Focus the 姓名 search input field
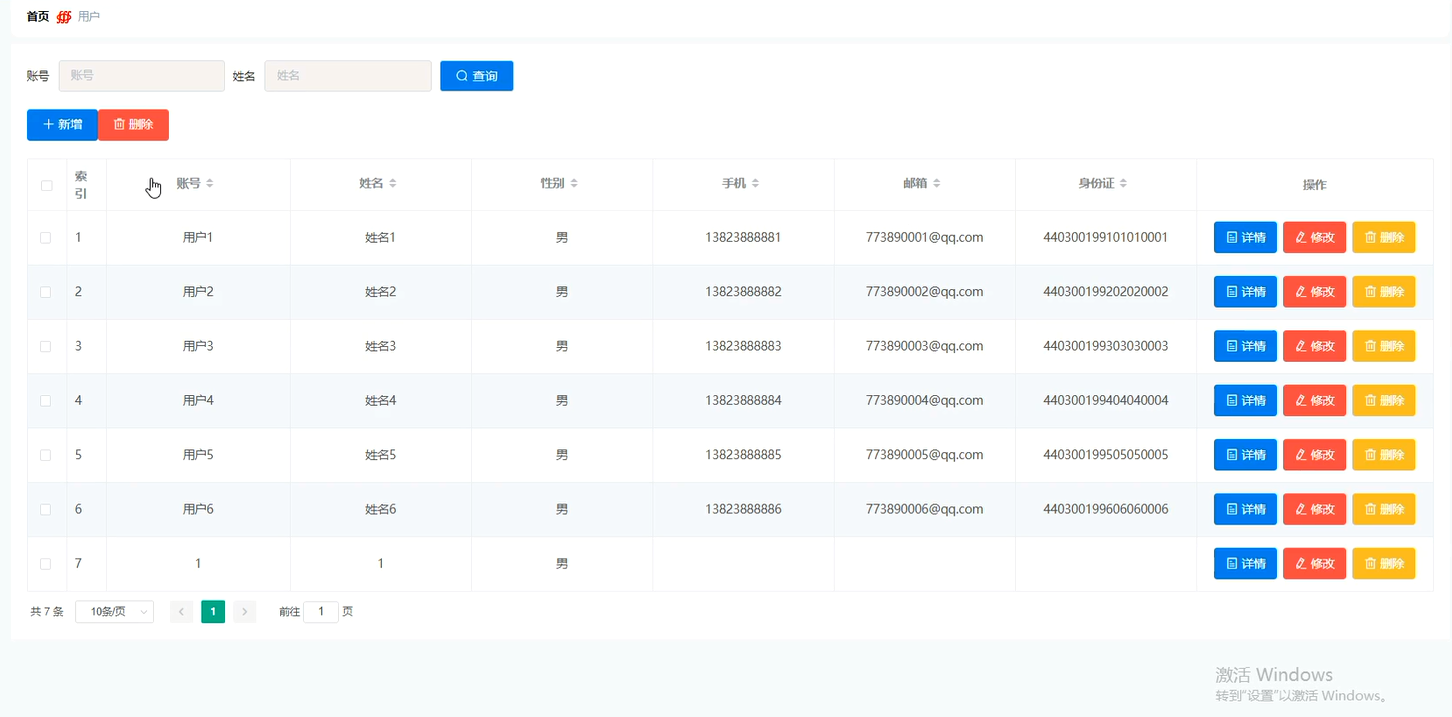The height and width of the screenshot is (717, 1452). point(348,76)
